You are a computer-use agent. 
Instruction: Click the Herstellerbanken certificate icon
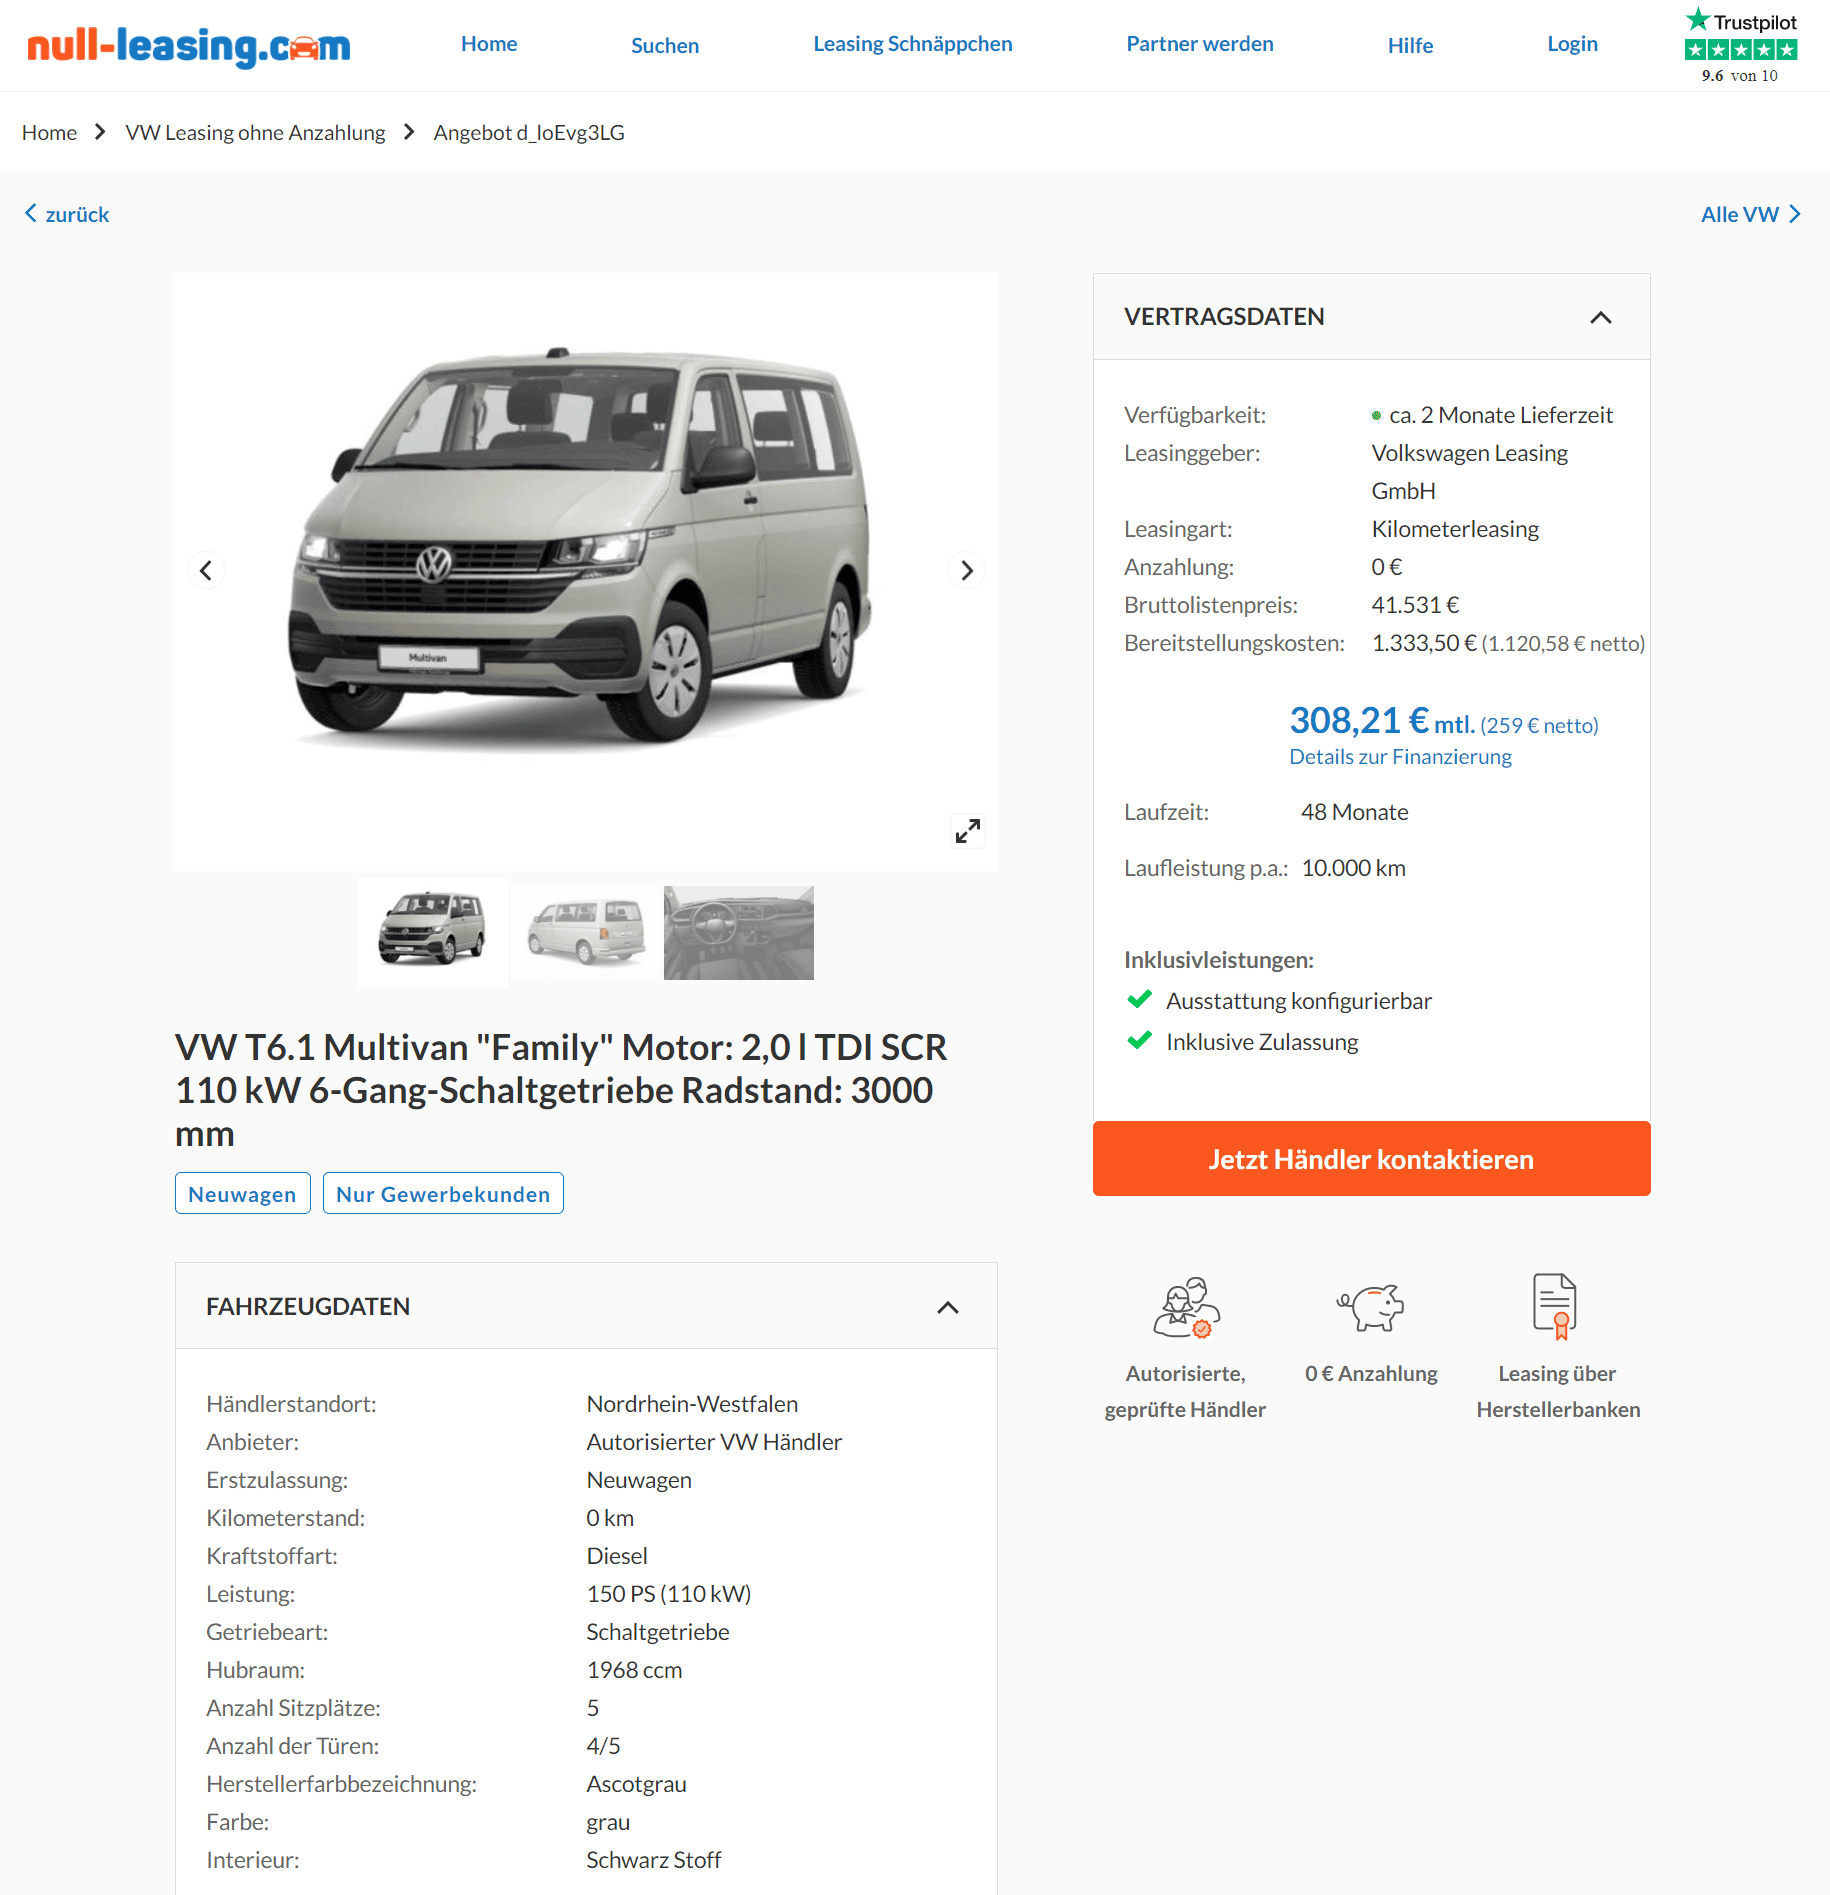[x=1555, y=1306]
